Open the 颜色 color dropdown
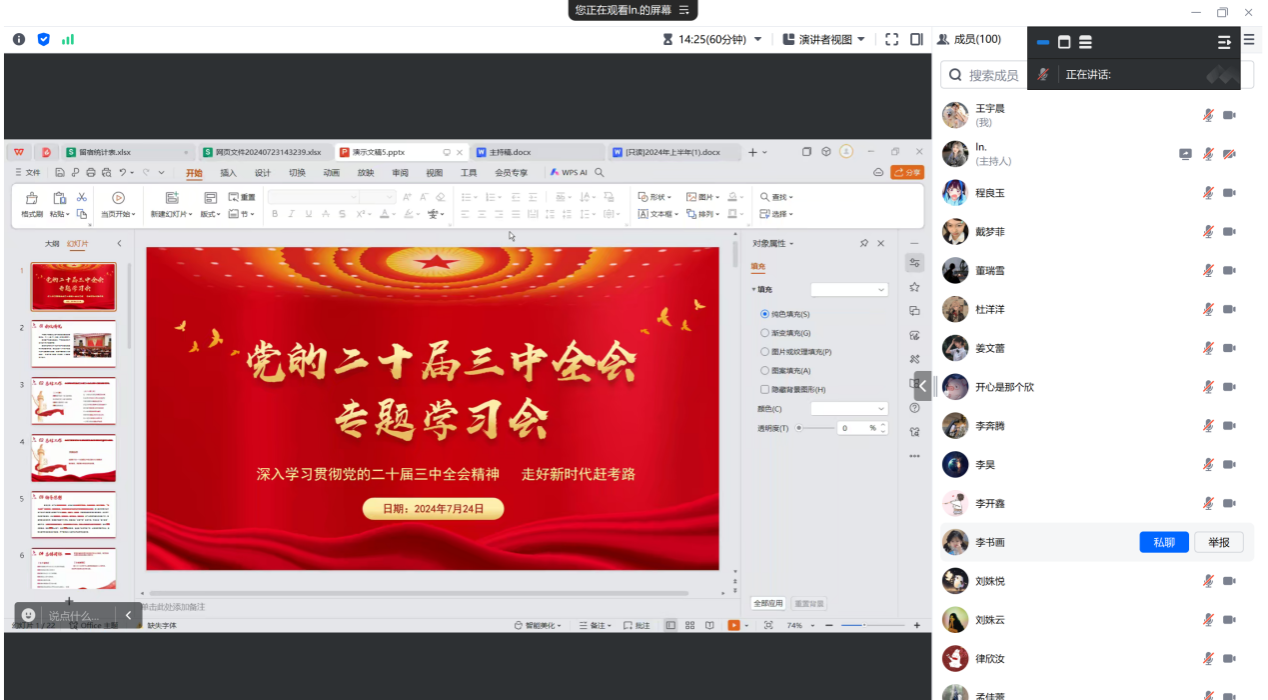This screenshot has height=700, width=1268. coord(848,409)
